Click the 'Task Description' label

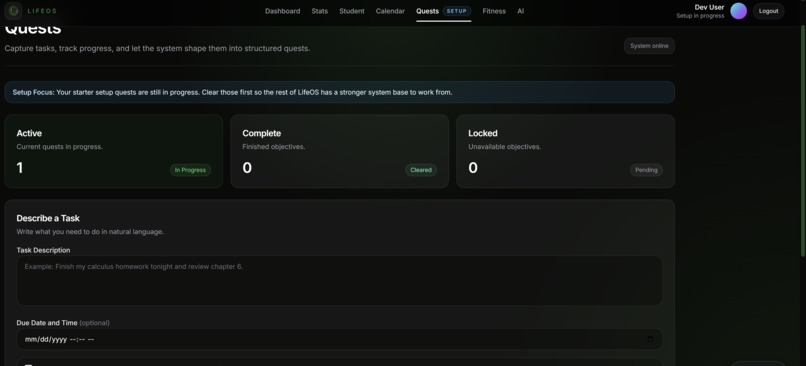(x=43, y=250)
